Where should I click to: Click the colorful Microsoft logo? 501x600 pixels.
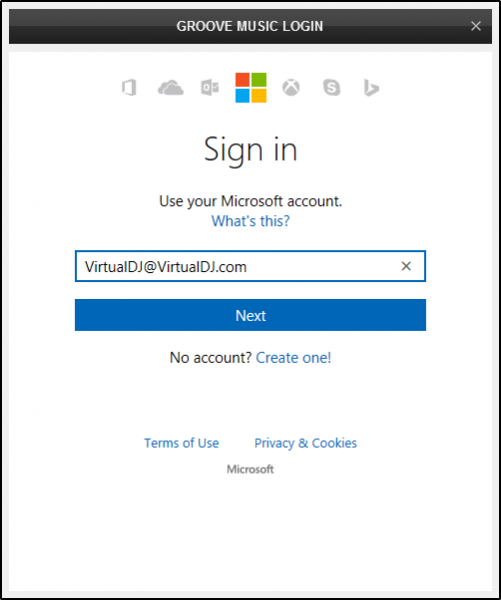pos(251,88)
